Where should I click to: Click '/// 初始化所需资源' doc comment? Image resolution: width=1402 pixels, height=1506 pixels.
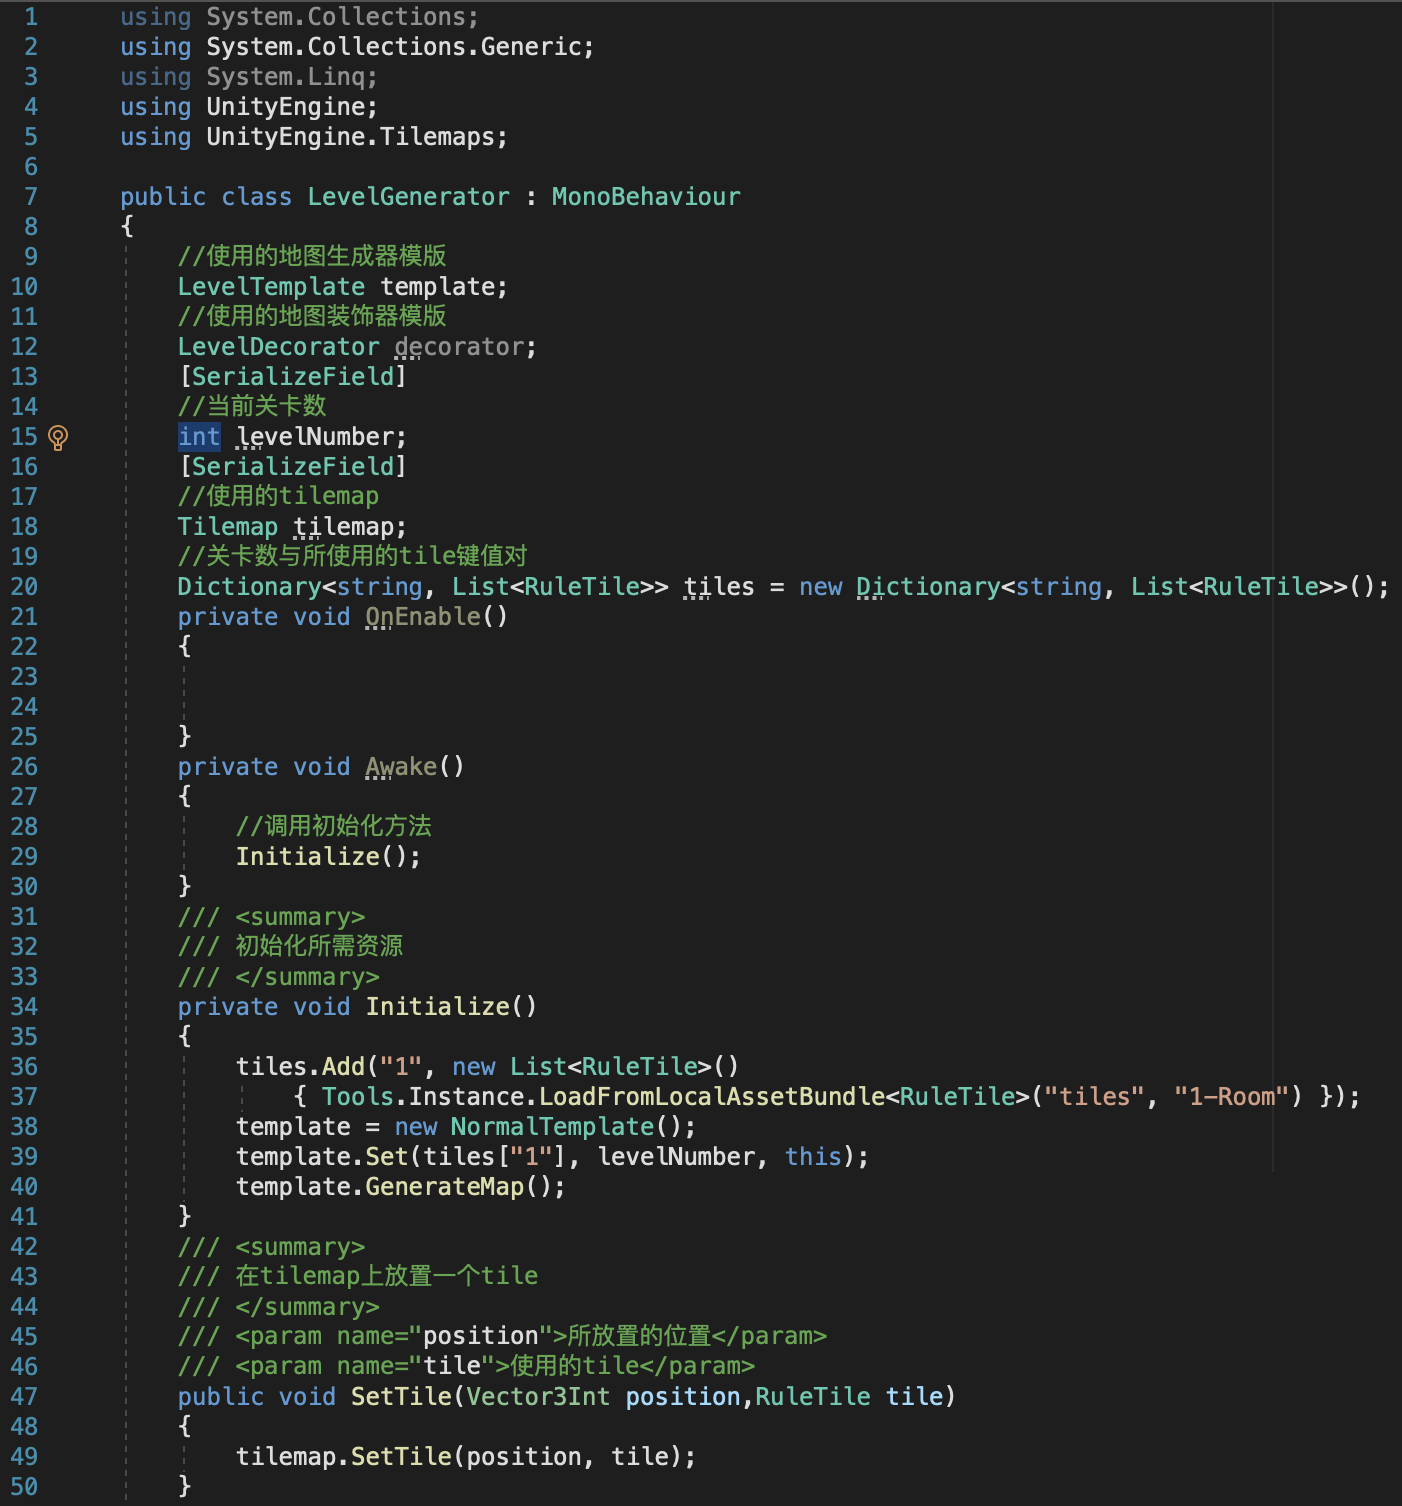pyautogui.click(x=290, y=947)
